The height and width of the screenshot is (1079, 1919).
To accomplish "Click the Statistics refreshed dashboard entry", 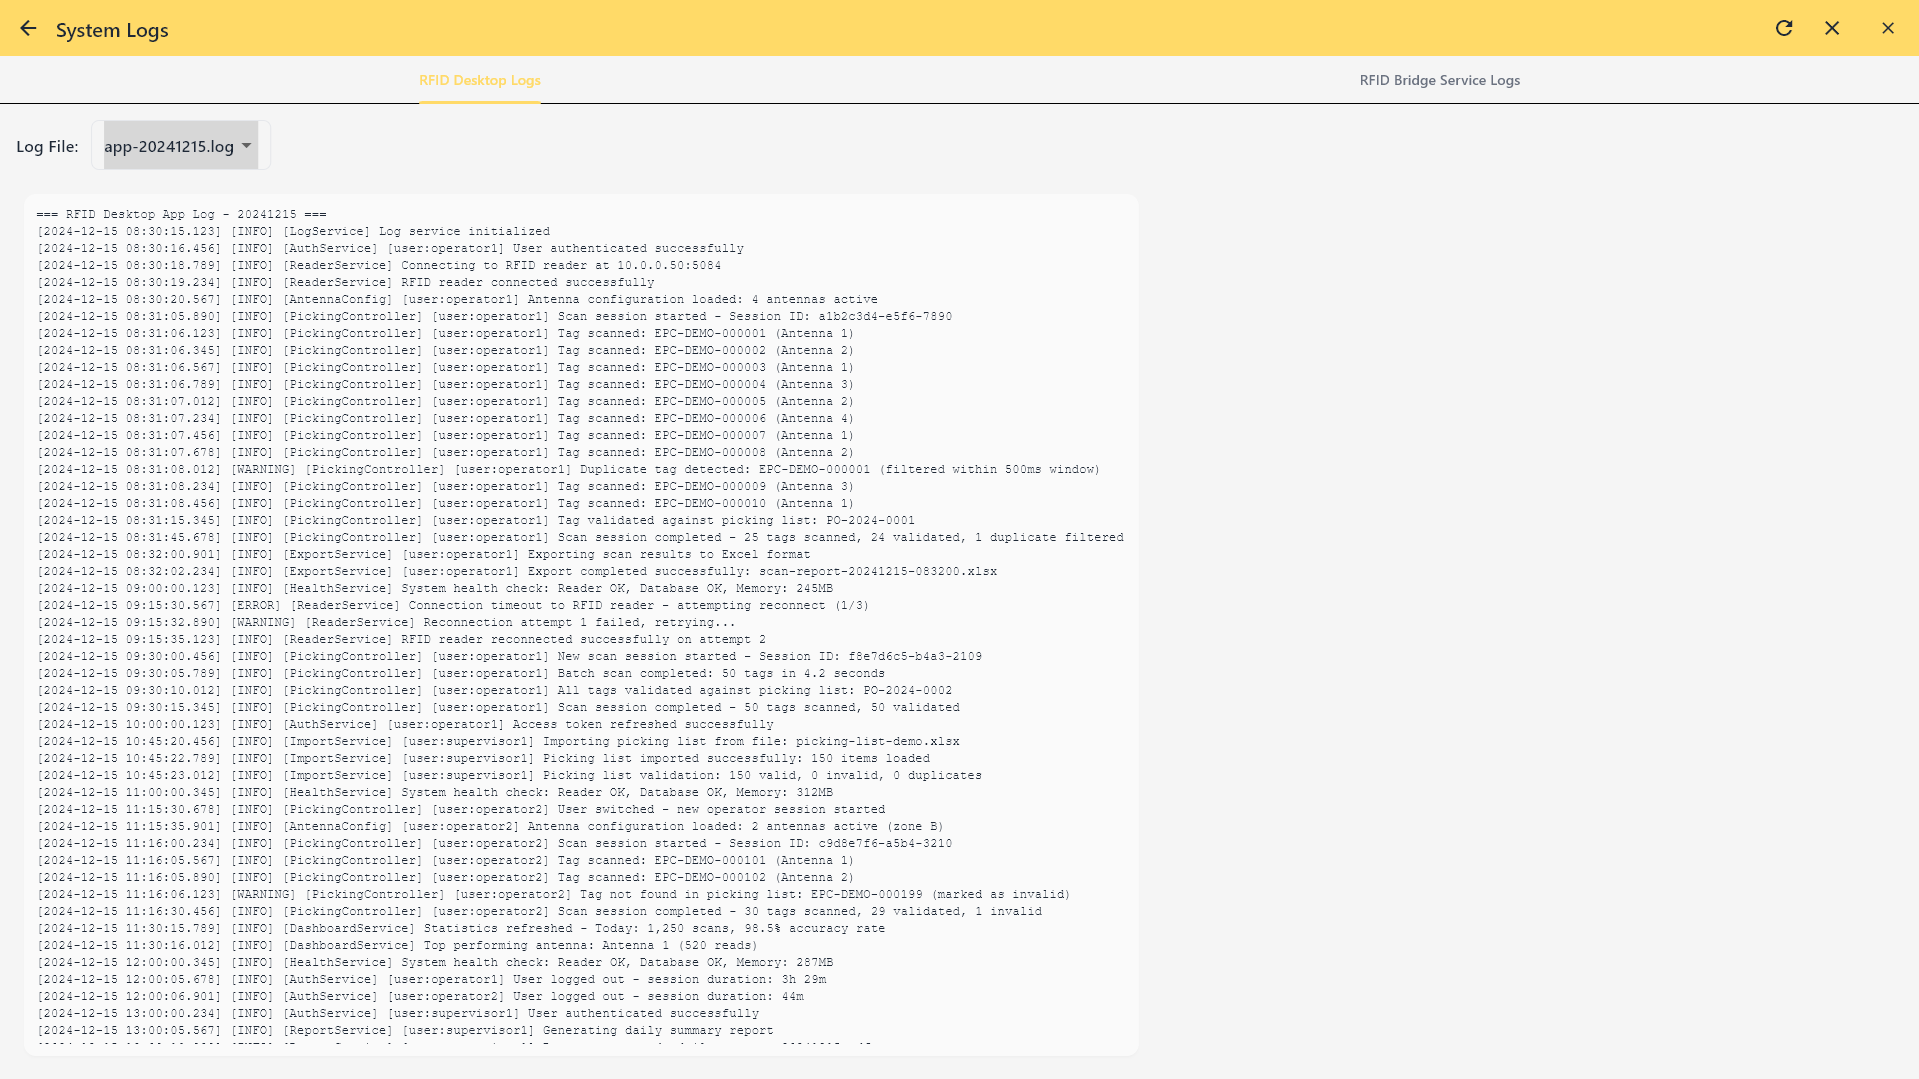I will click(x=460, y=928).
